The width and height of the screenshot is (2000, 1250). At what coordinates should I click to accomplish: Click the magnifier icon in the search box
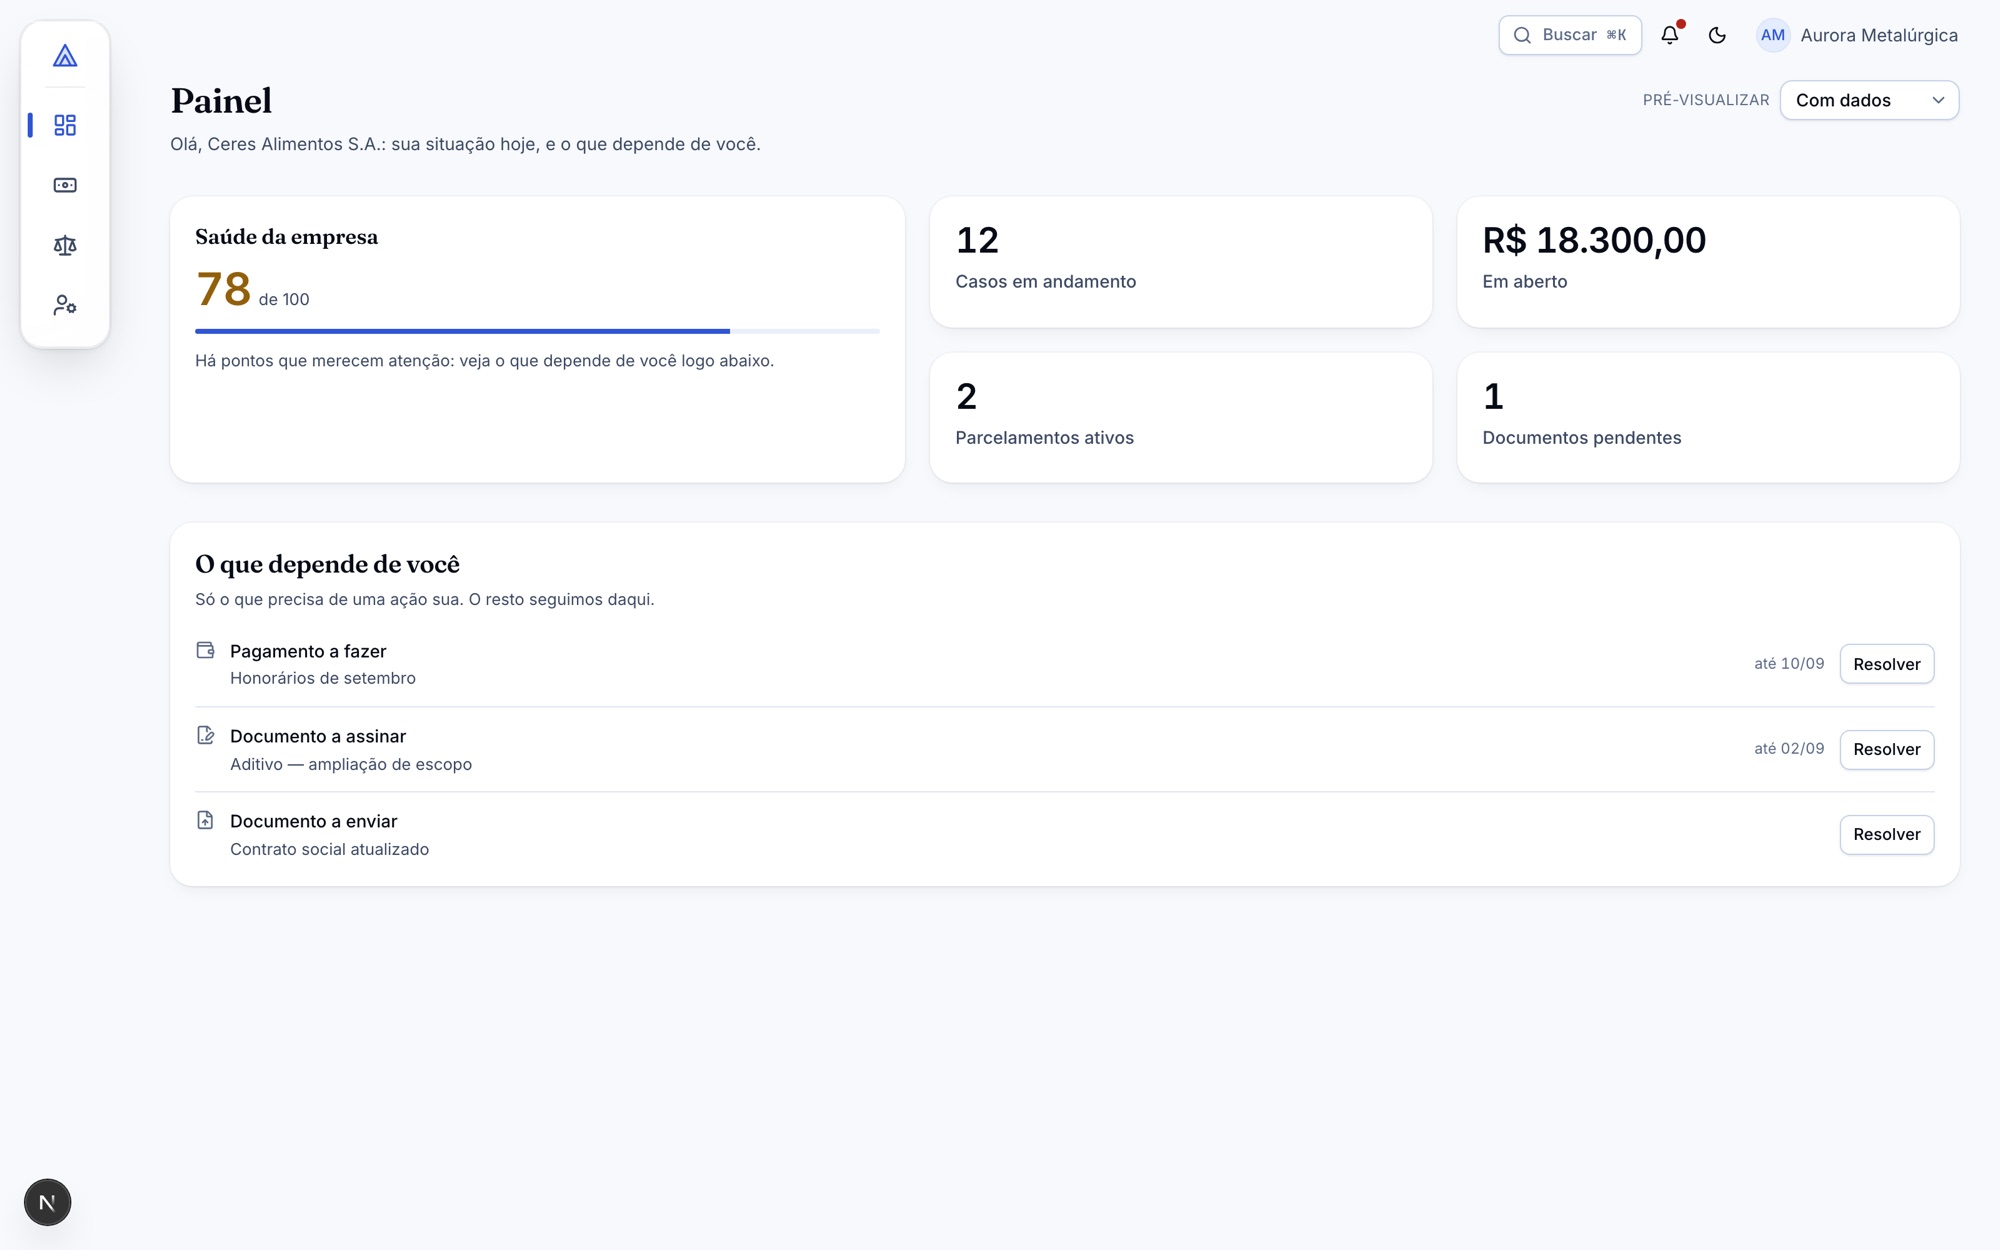1522,35
